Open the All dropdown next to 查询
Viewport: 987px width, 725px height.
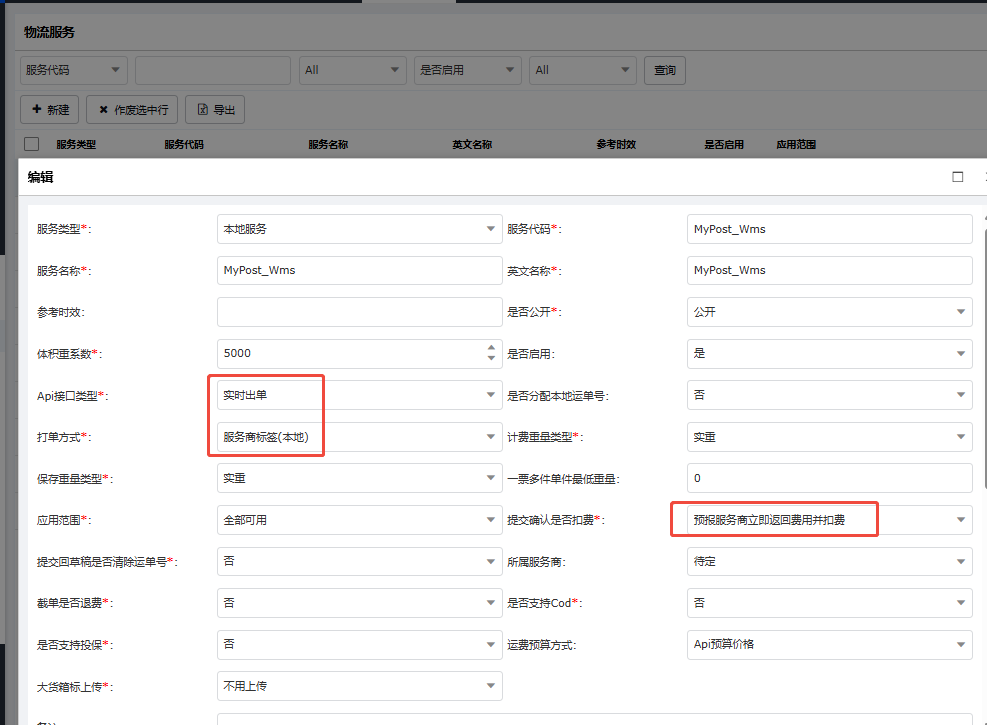point(583,70)
